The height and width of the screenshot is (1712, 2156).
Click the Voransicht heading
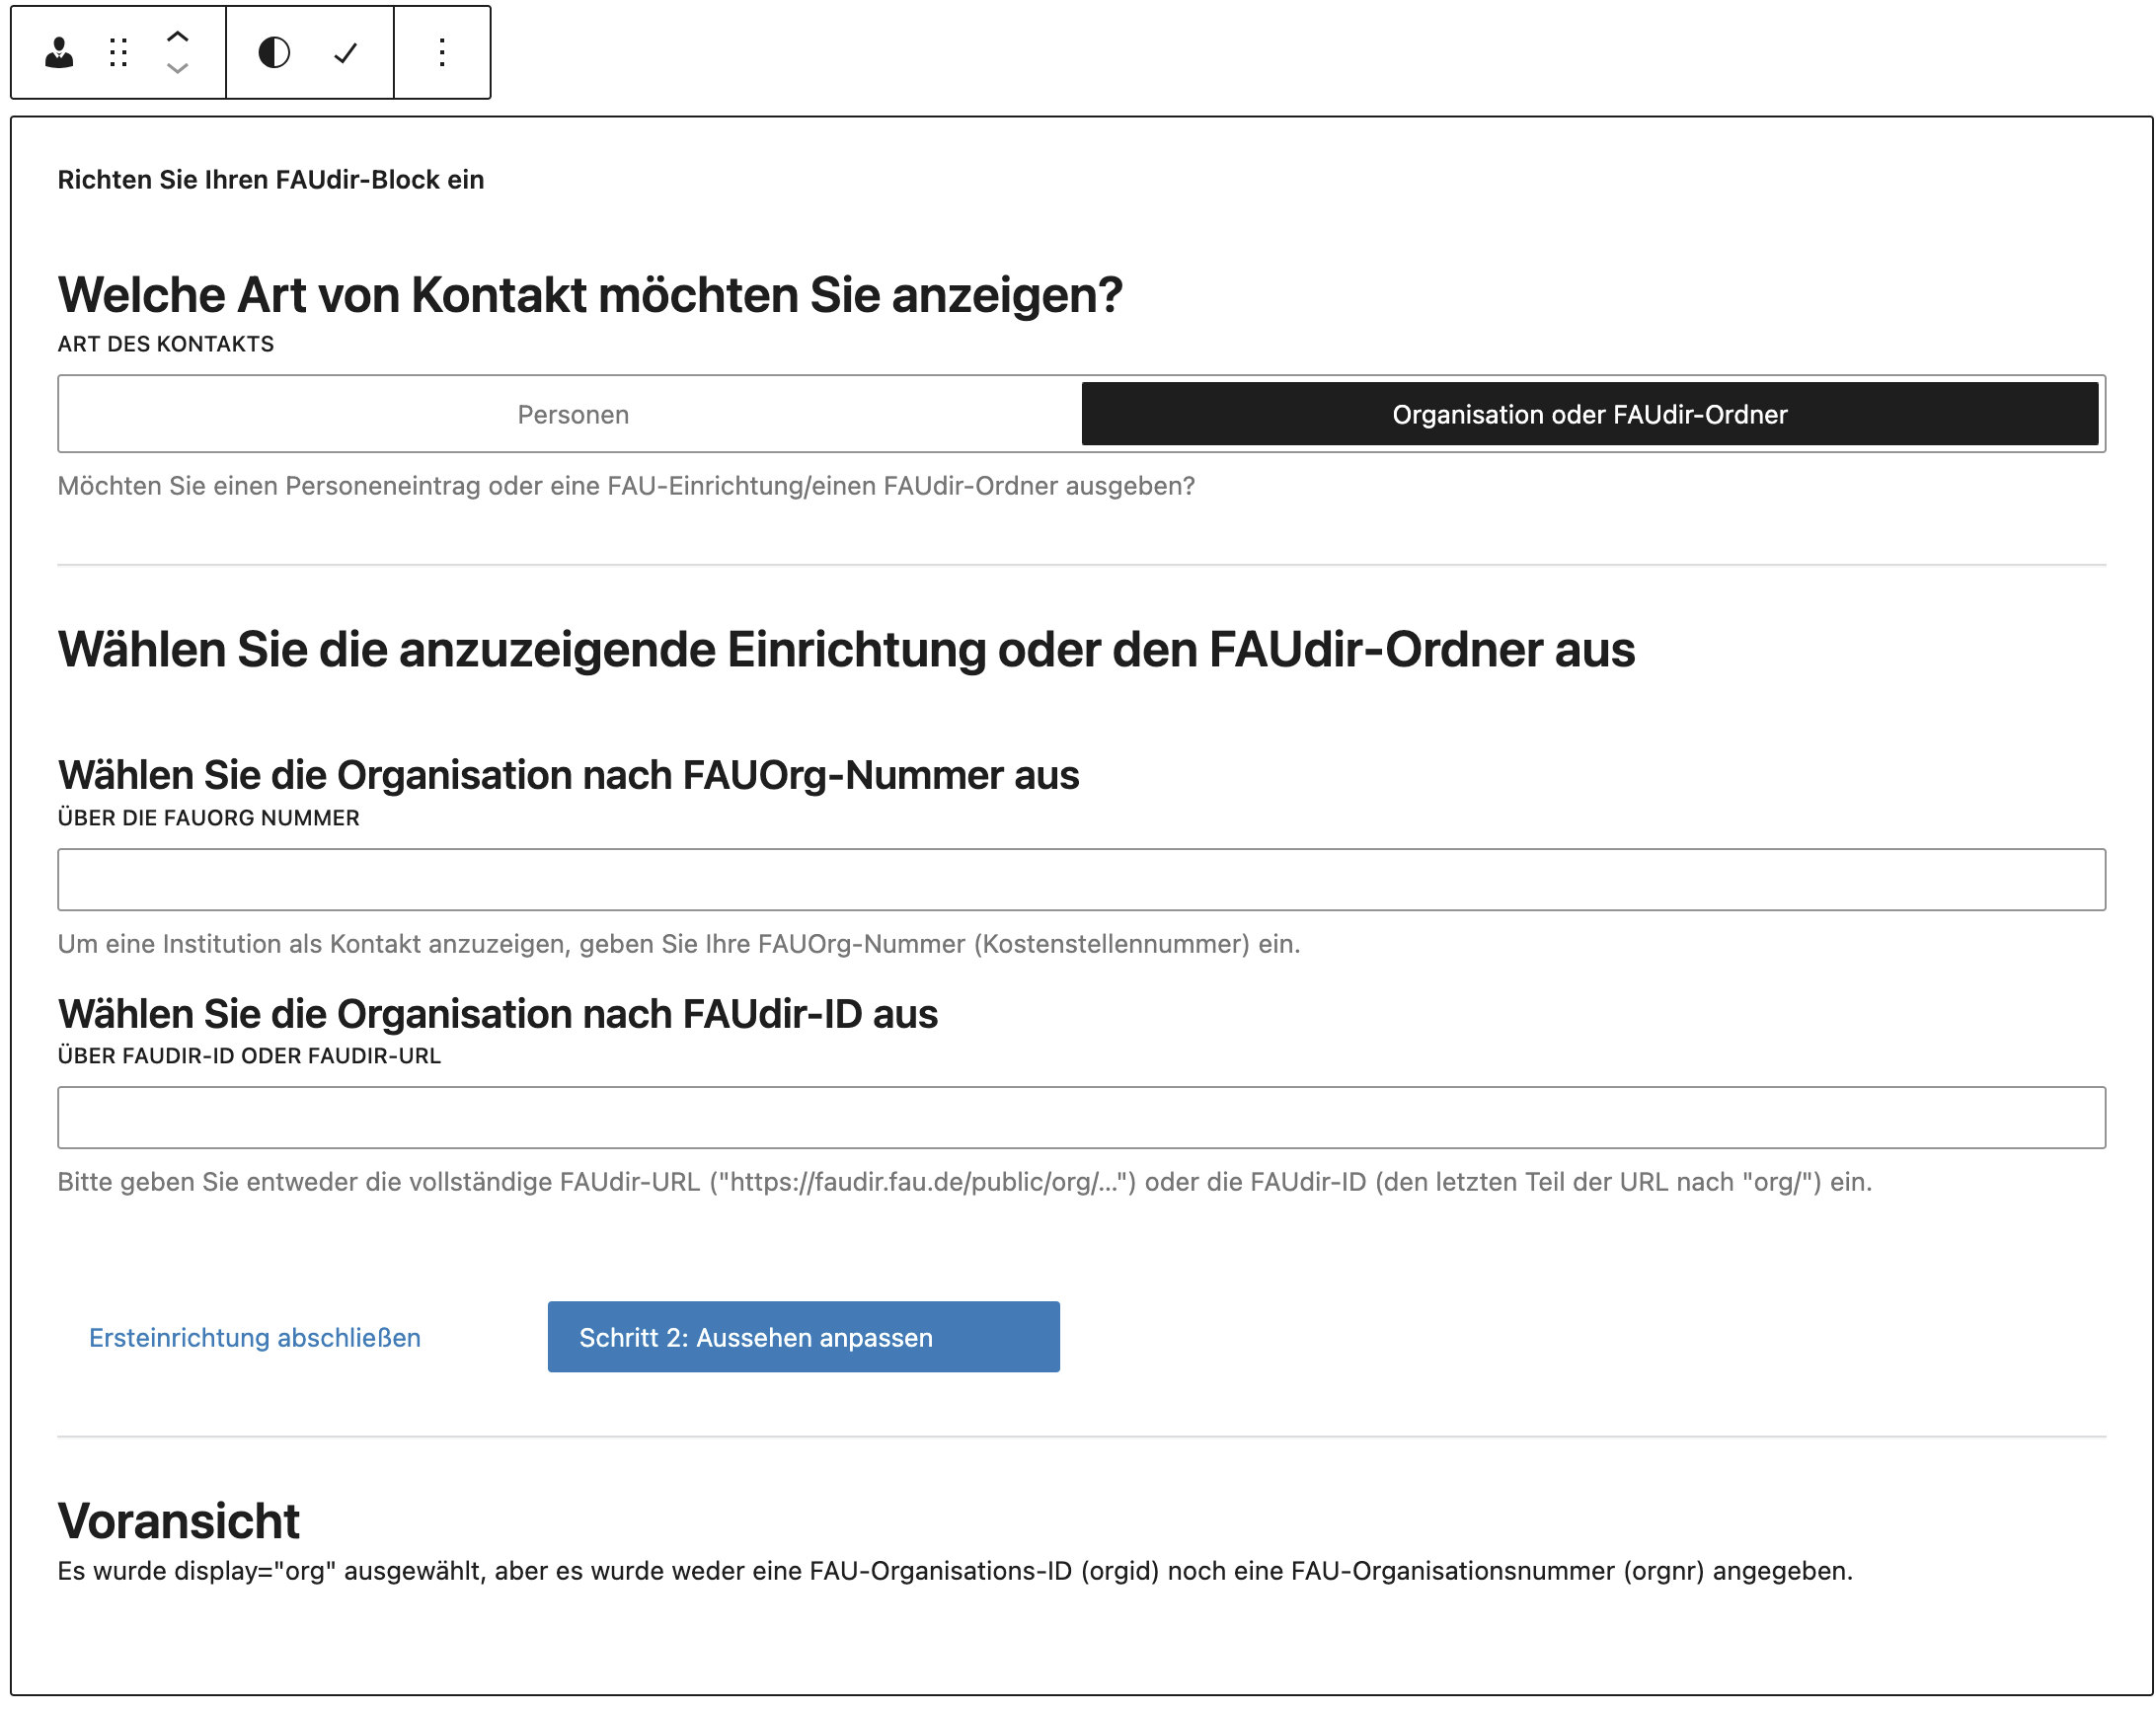click(x=178, y=1520)
